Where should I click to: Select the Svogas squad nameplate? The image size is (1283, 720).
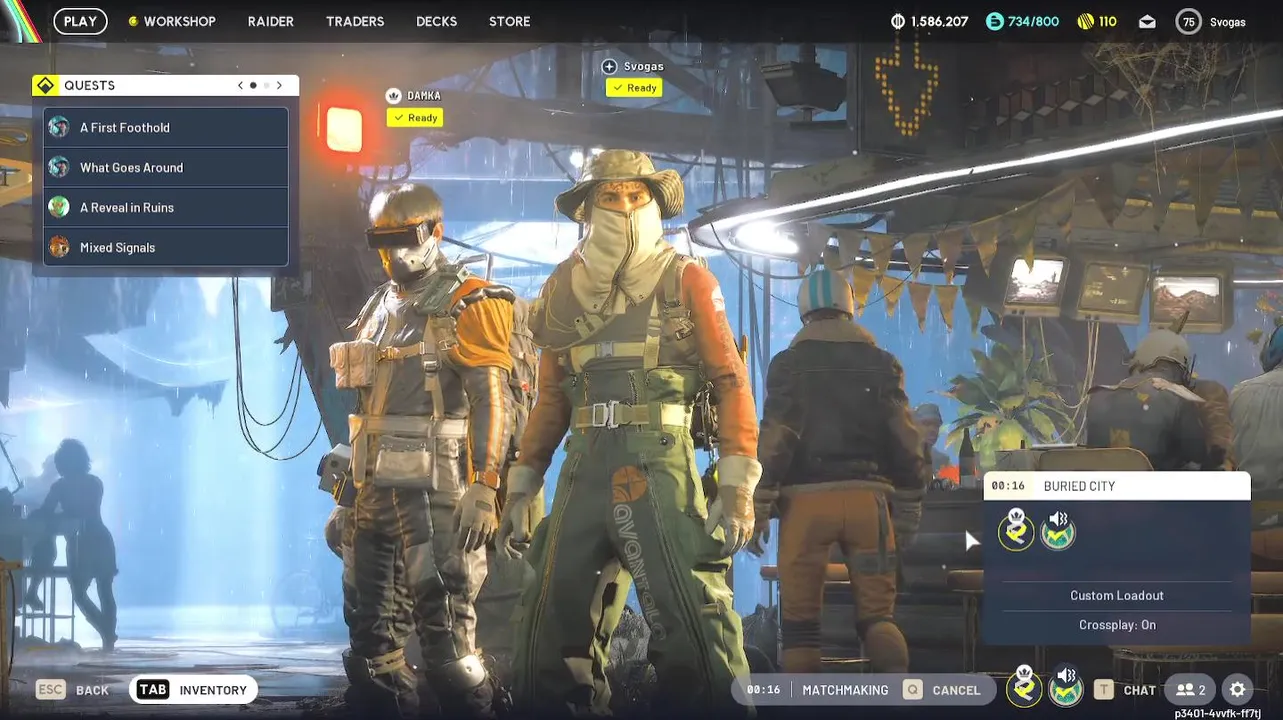[x=644, y=66]
